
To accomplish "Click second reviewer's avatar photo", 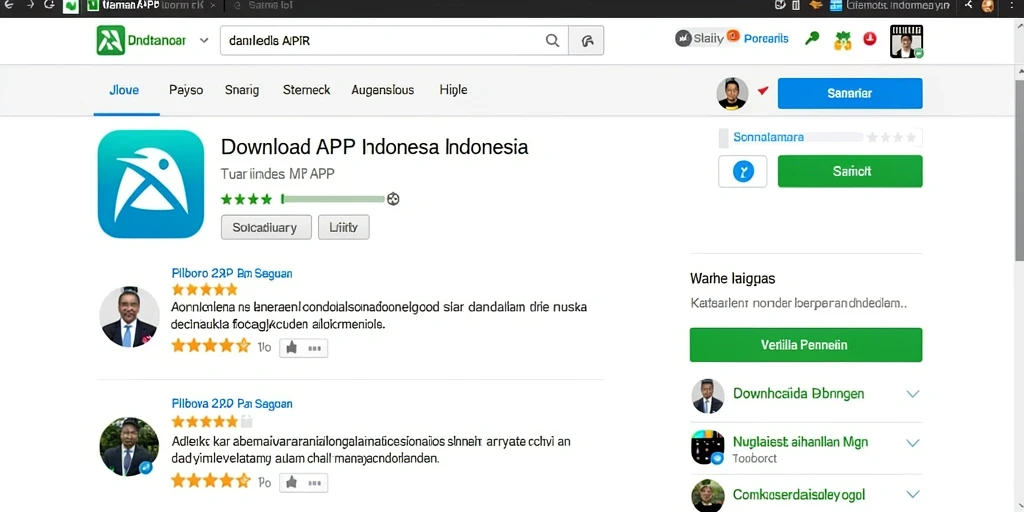I will point(129,447).
